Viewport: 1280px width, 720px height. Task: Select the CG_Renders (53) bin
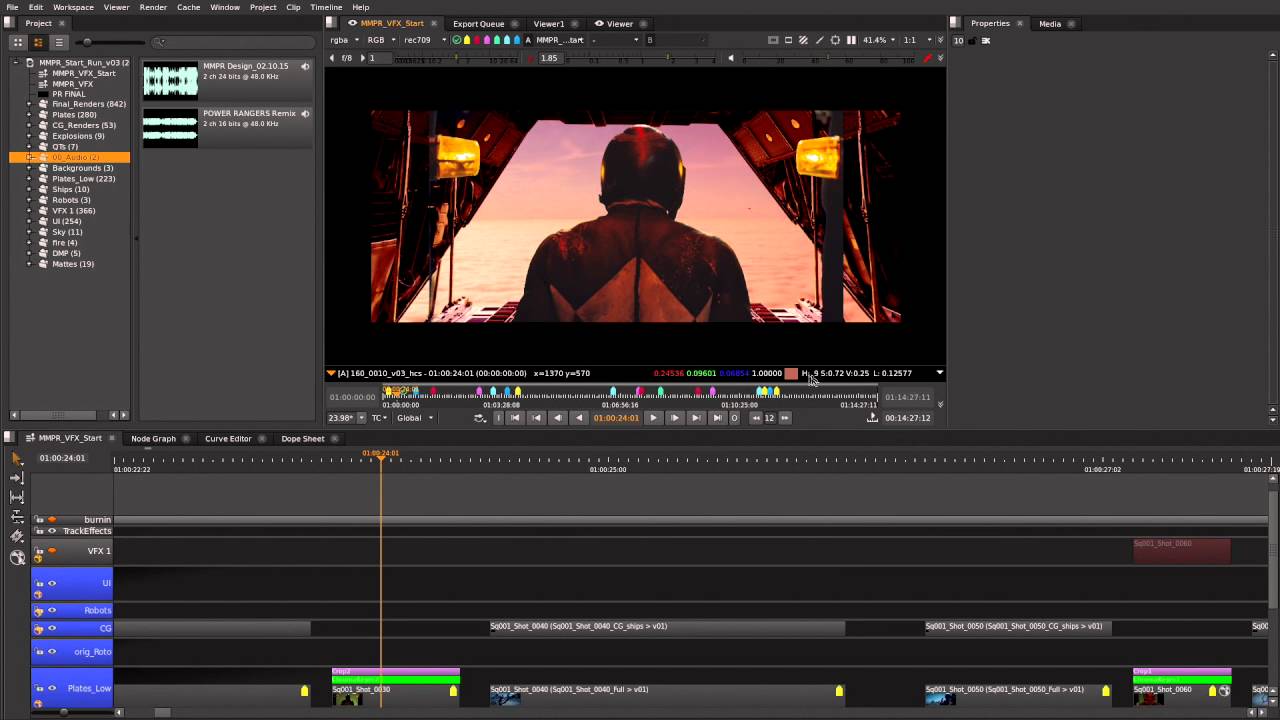(x=84, y=125)
